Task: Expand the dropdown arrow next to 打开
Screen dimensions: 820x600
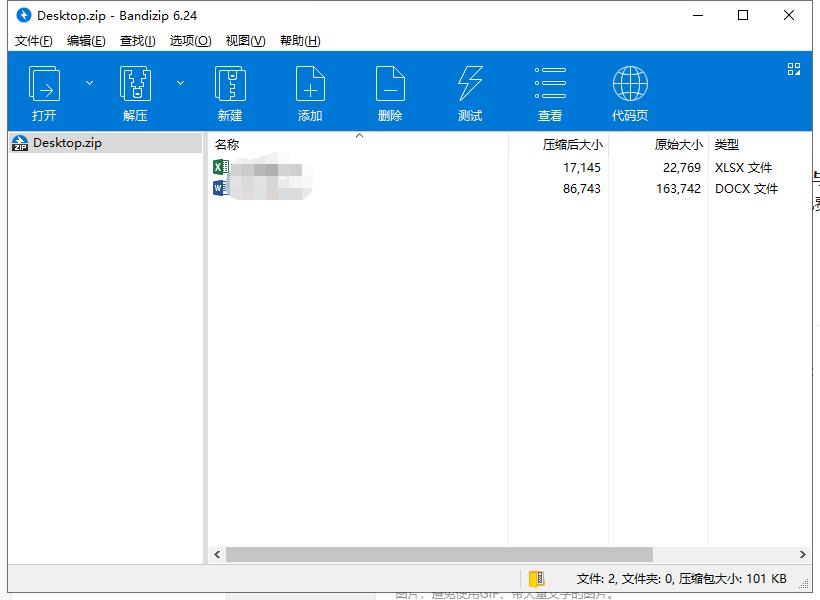Action: tap(89, 84)
